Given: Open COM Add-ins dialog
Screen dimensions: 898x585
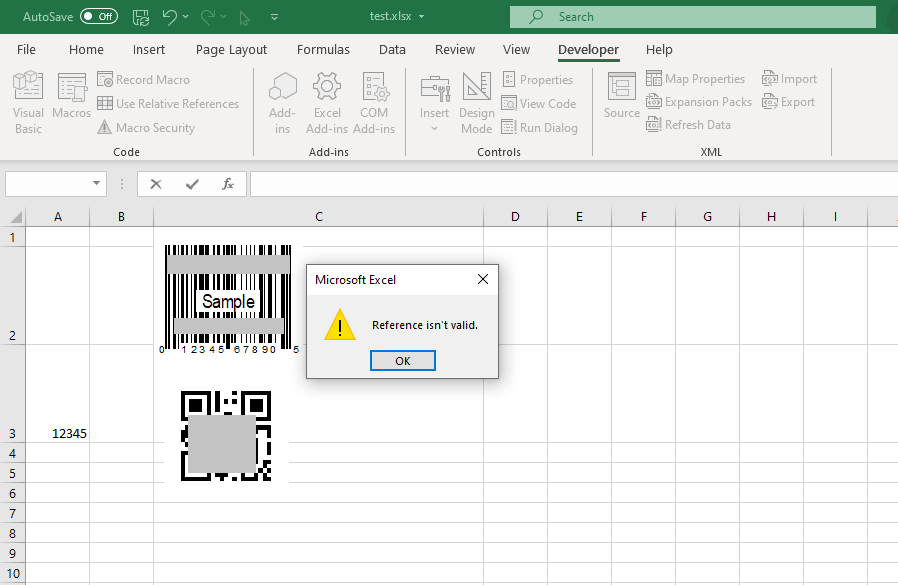Looking at the screenshot, I should coord(374,103).
